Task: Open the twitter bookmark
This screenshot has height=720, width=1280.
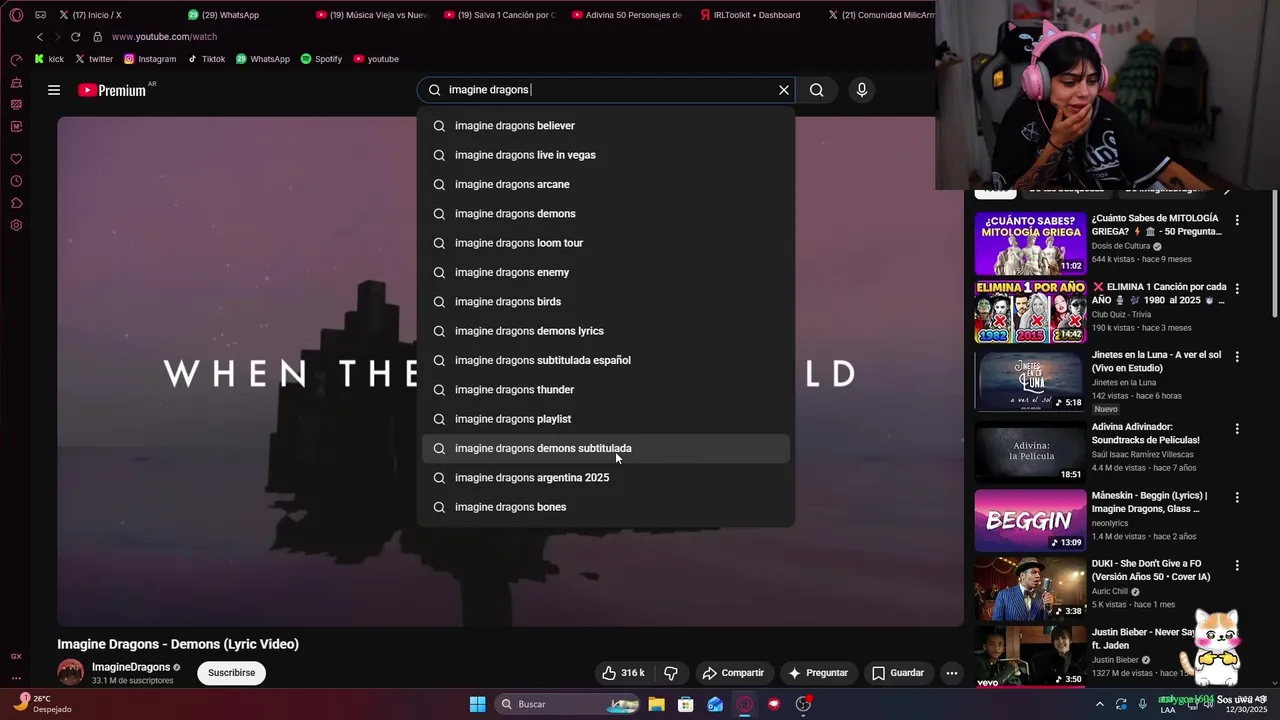Action: pos(94,59)
